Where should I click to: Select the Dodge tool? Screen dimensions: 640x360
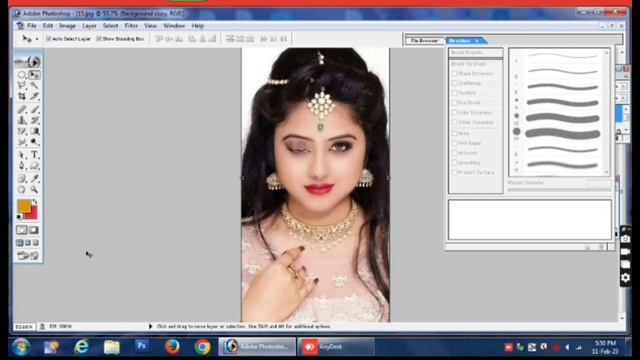pos(34,142)
